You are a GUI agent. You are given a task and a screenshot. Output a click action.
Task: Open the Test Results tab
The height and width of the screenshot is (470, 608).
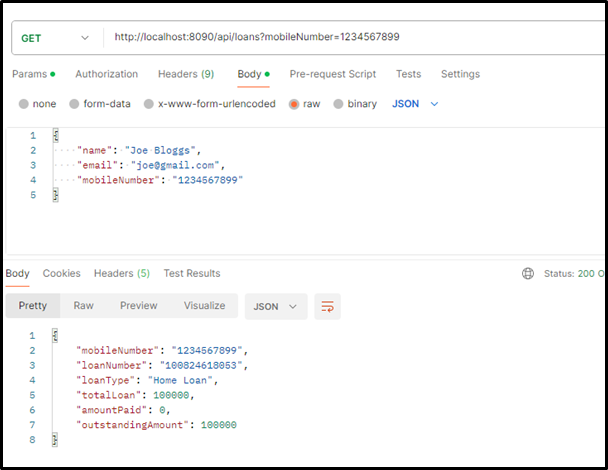192,273
